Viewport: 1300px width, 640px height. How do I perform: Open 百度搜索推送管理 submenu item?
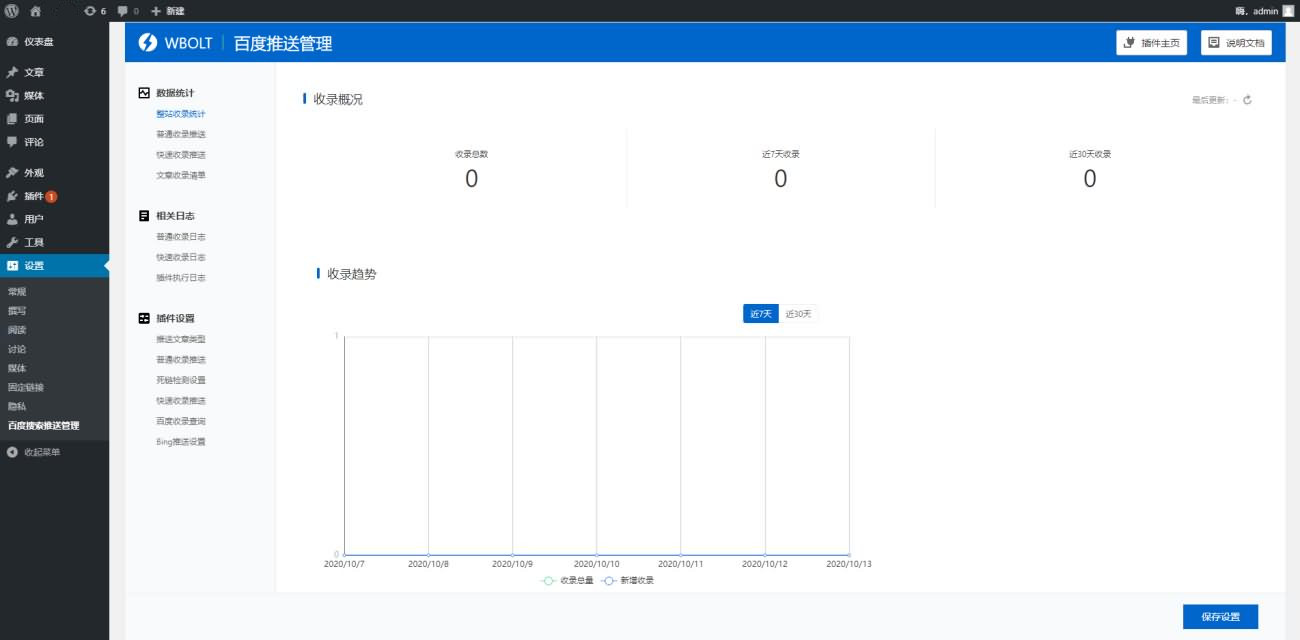tap(43, 426)
